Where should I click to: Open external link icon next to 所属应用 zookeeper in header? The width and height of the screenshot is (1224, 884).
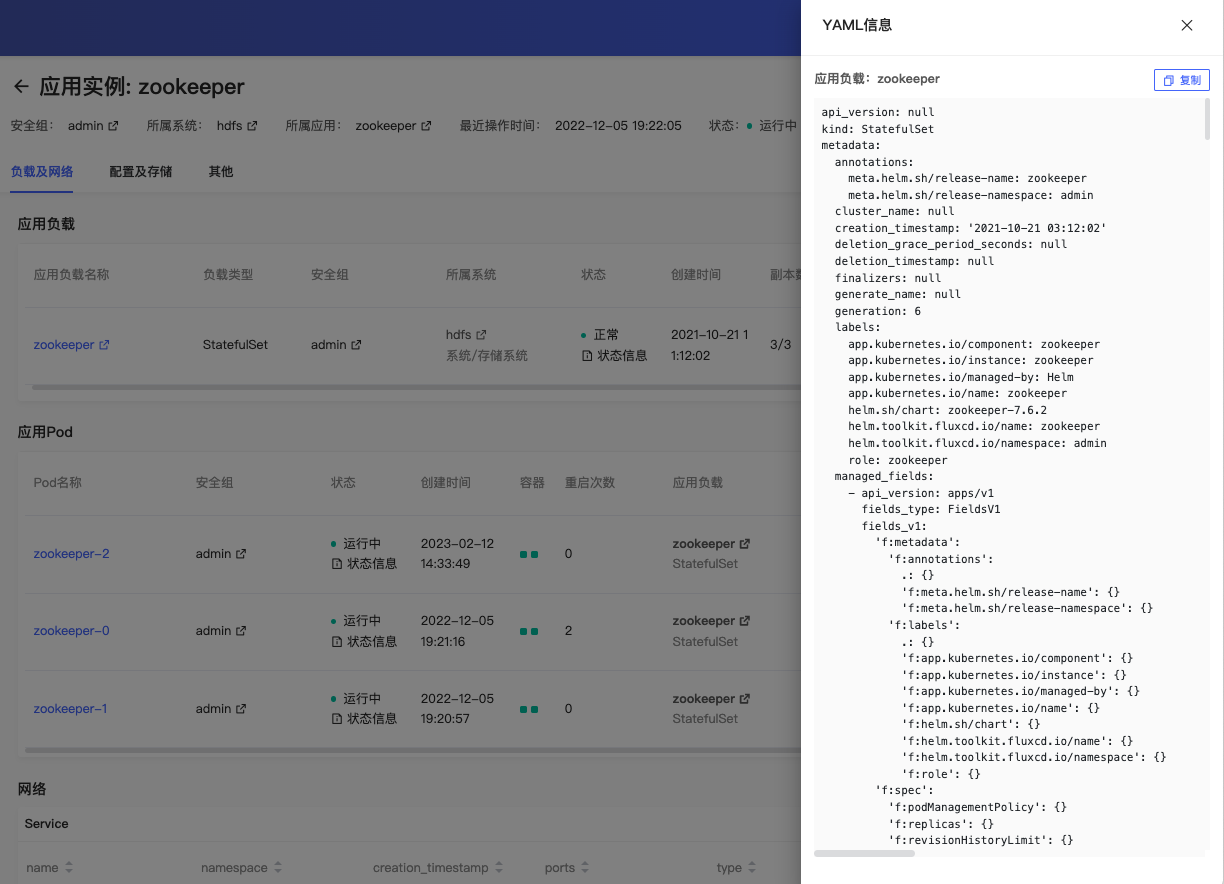[x=426, y=126]
